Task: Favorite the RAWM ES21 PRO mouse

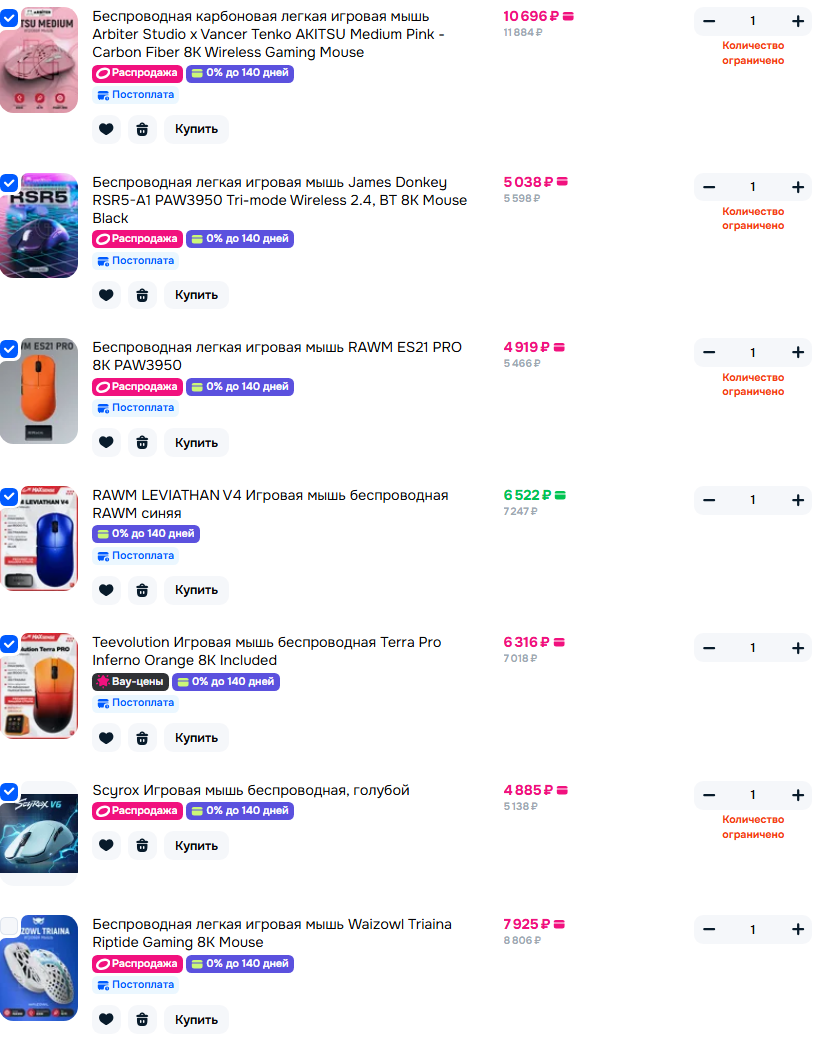Action: coord(106,443)
